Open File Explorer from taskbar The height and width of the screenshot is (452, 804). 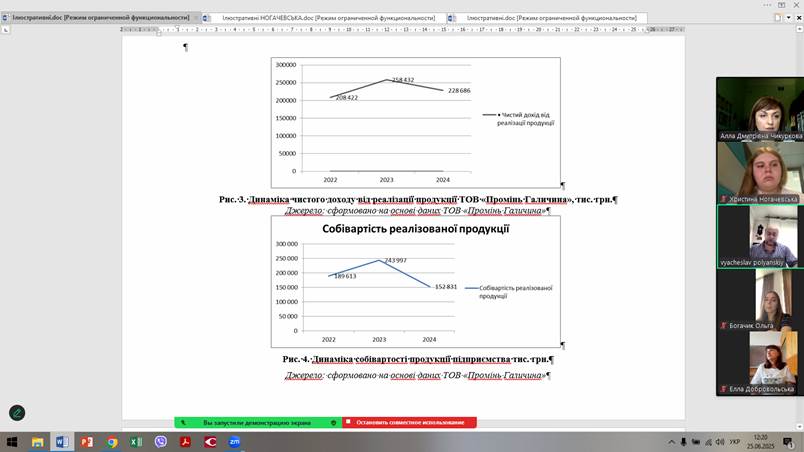tap(37, 441)
